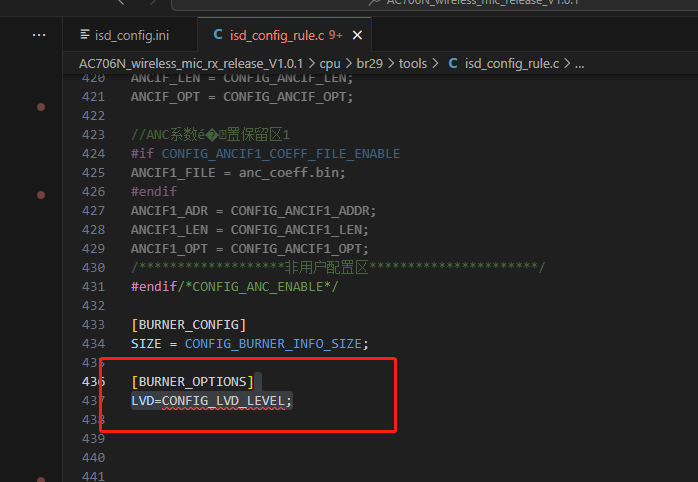Viewport: 698px width, 482px height.
Task: Open the isd_config.ini tab
Action: [130, 35]
